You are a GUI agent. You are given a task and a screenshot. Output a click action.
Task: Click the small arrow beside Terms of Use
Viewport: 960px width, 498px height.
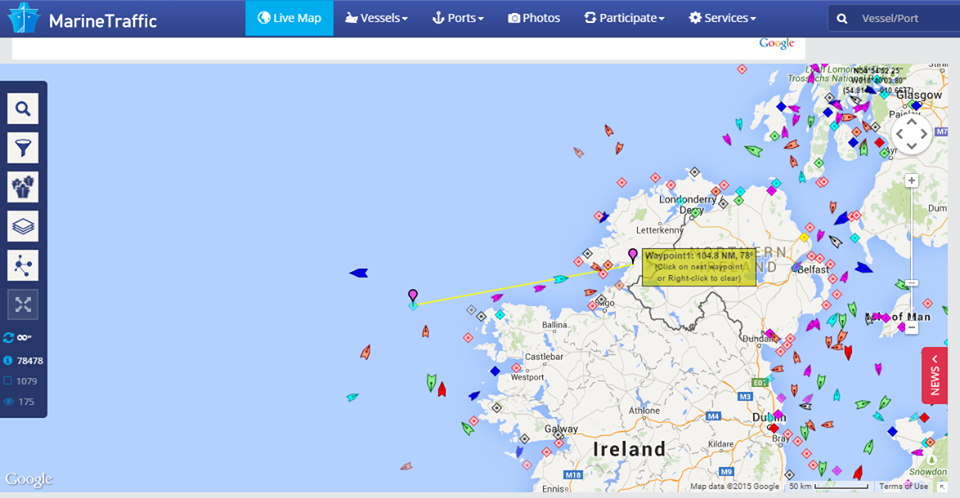coord(942,486)
